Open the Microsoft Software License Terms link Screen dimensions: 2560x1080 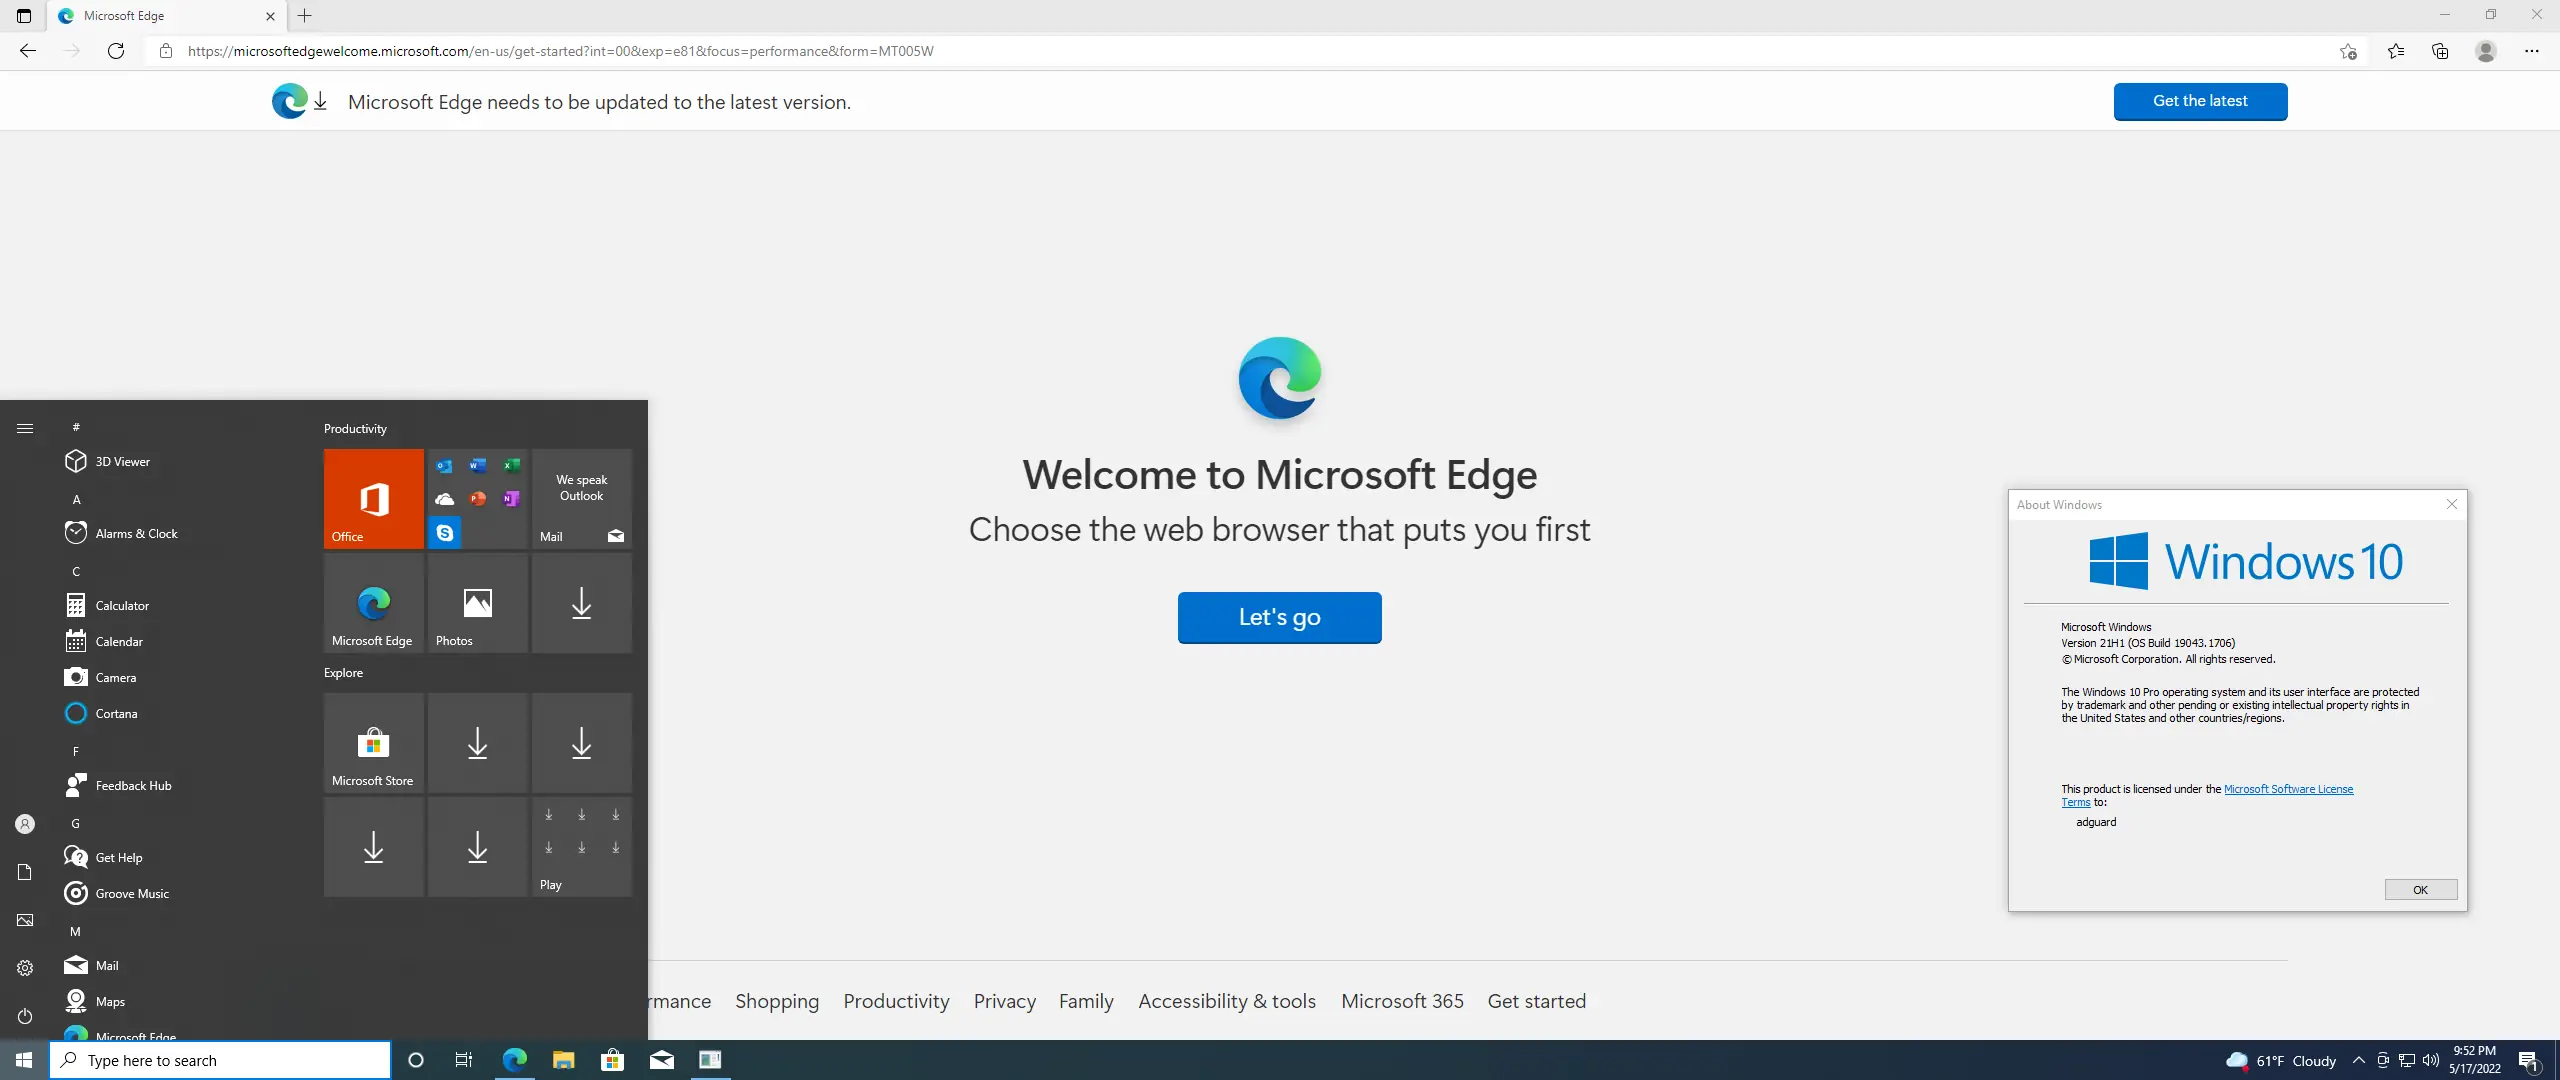2288,789
